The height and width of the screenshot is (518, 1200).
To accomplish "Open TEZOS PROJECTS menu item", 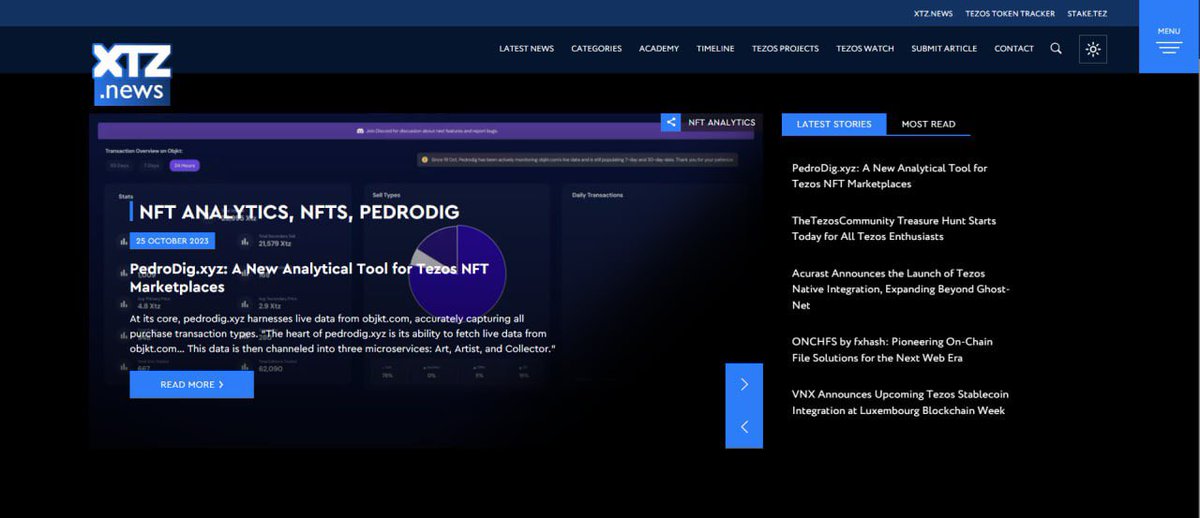I will 785,48.
